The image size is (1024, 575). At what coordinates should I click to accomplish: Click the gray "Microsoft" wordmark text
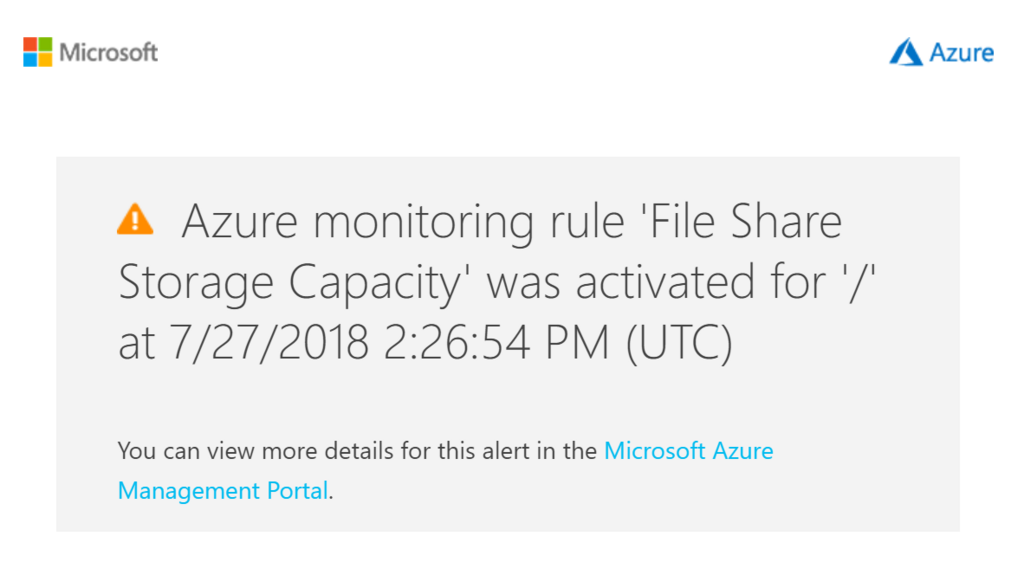pos(108,52)
